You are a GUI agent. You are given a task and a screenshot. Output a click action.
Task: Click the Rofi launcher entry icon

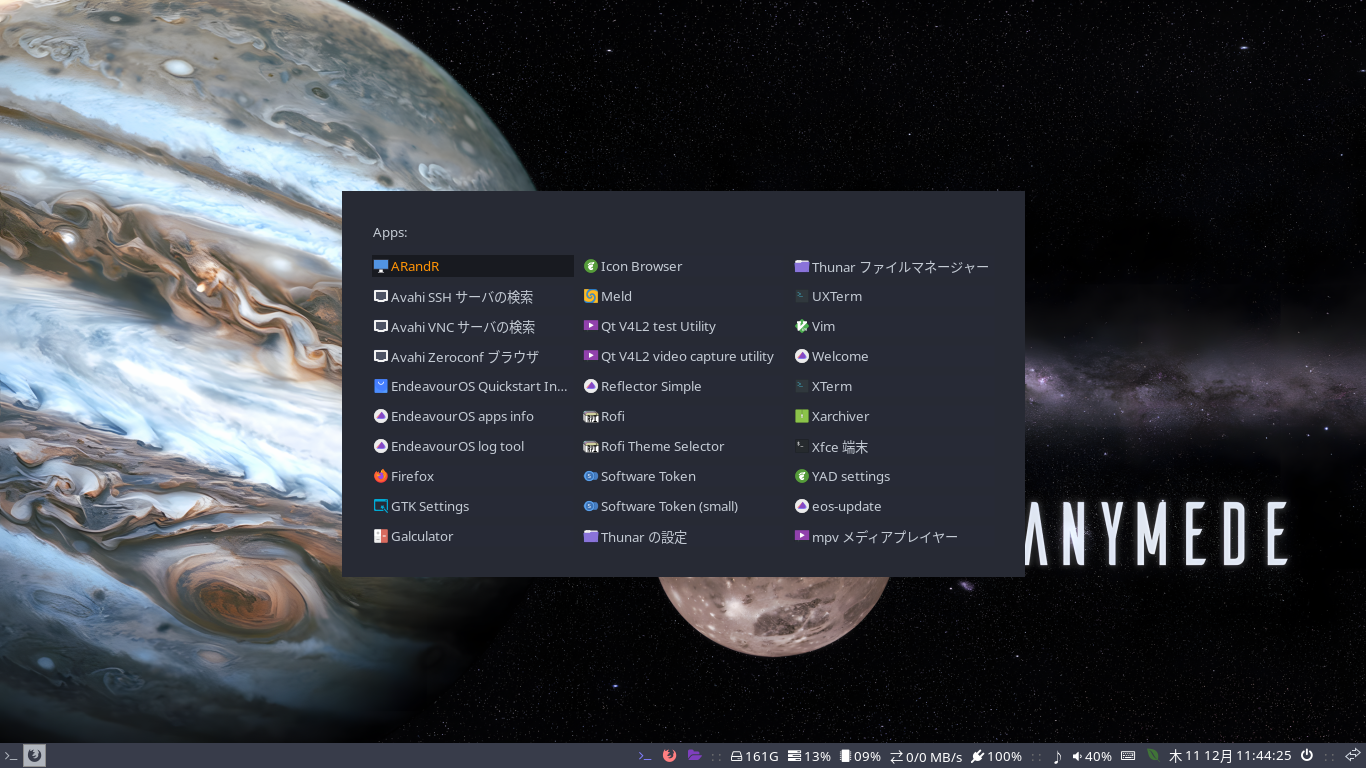(x=591, y=416)
